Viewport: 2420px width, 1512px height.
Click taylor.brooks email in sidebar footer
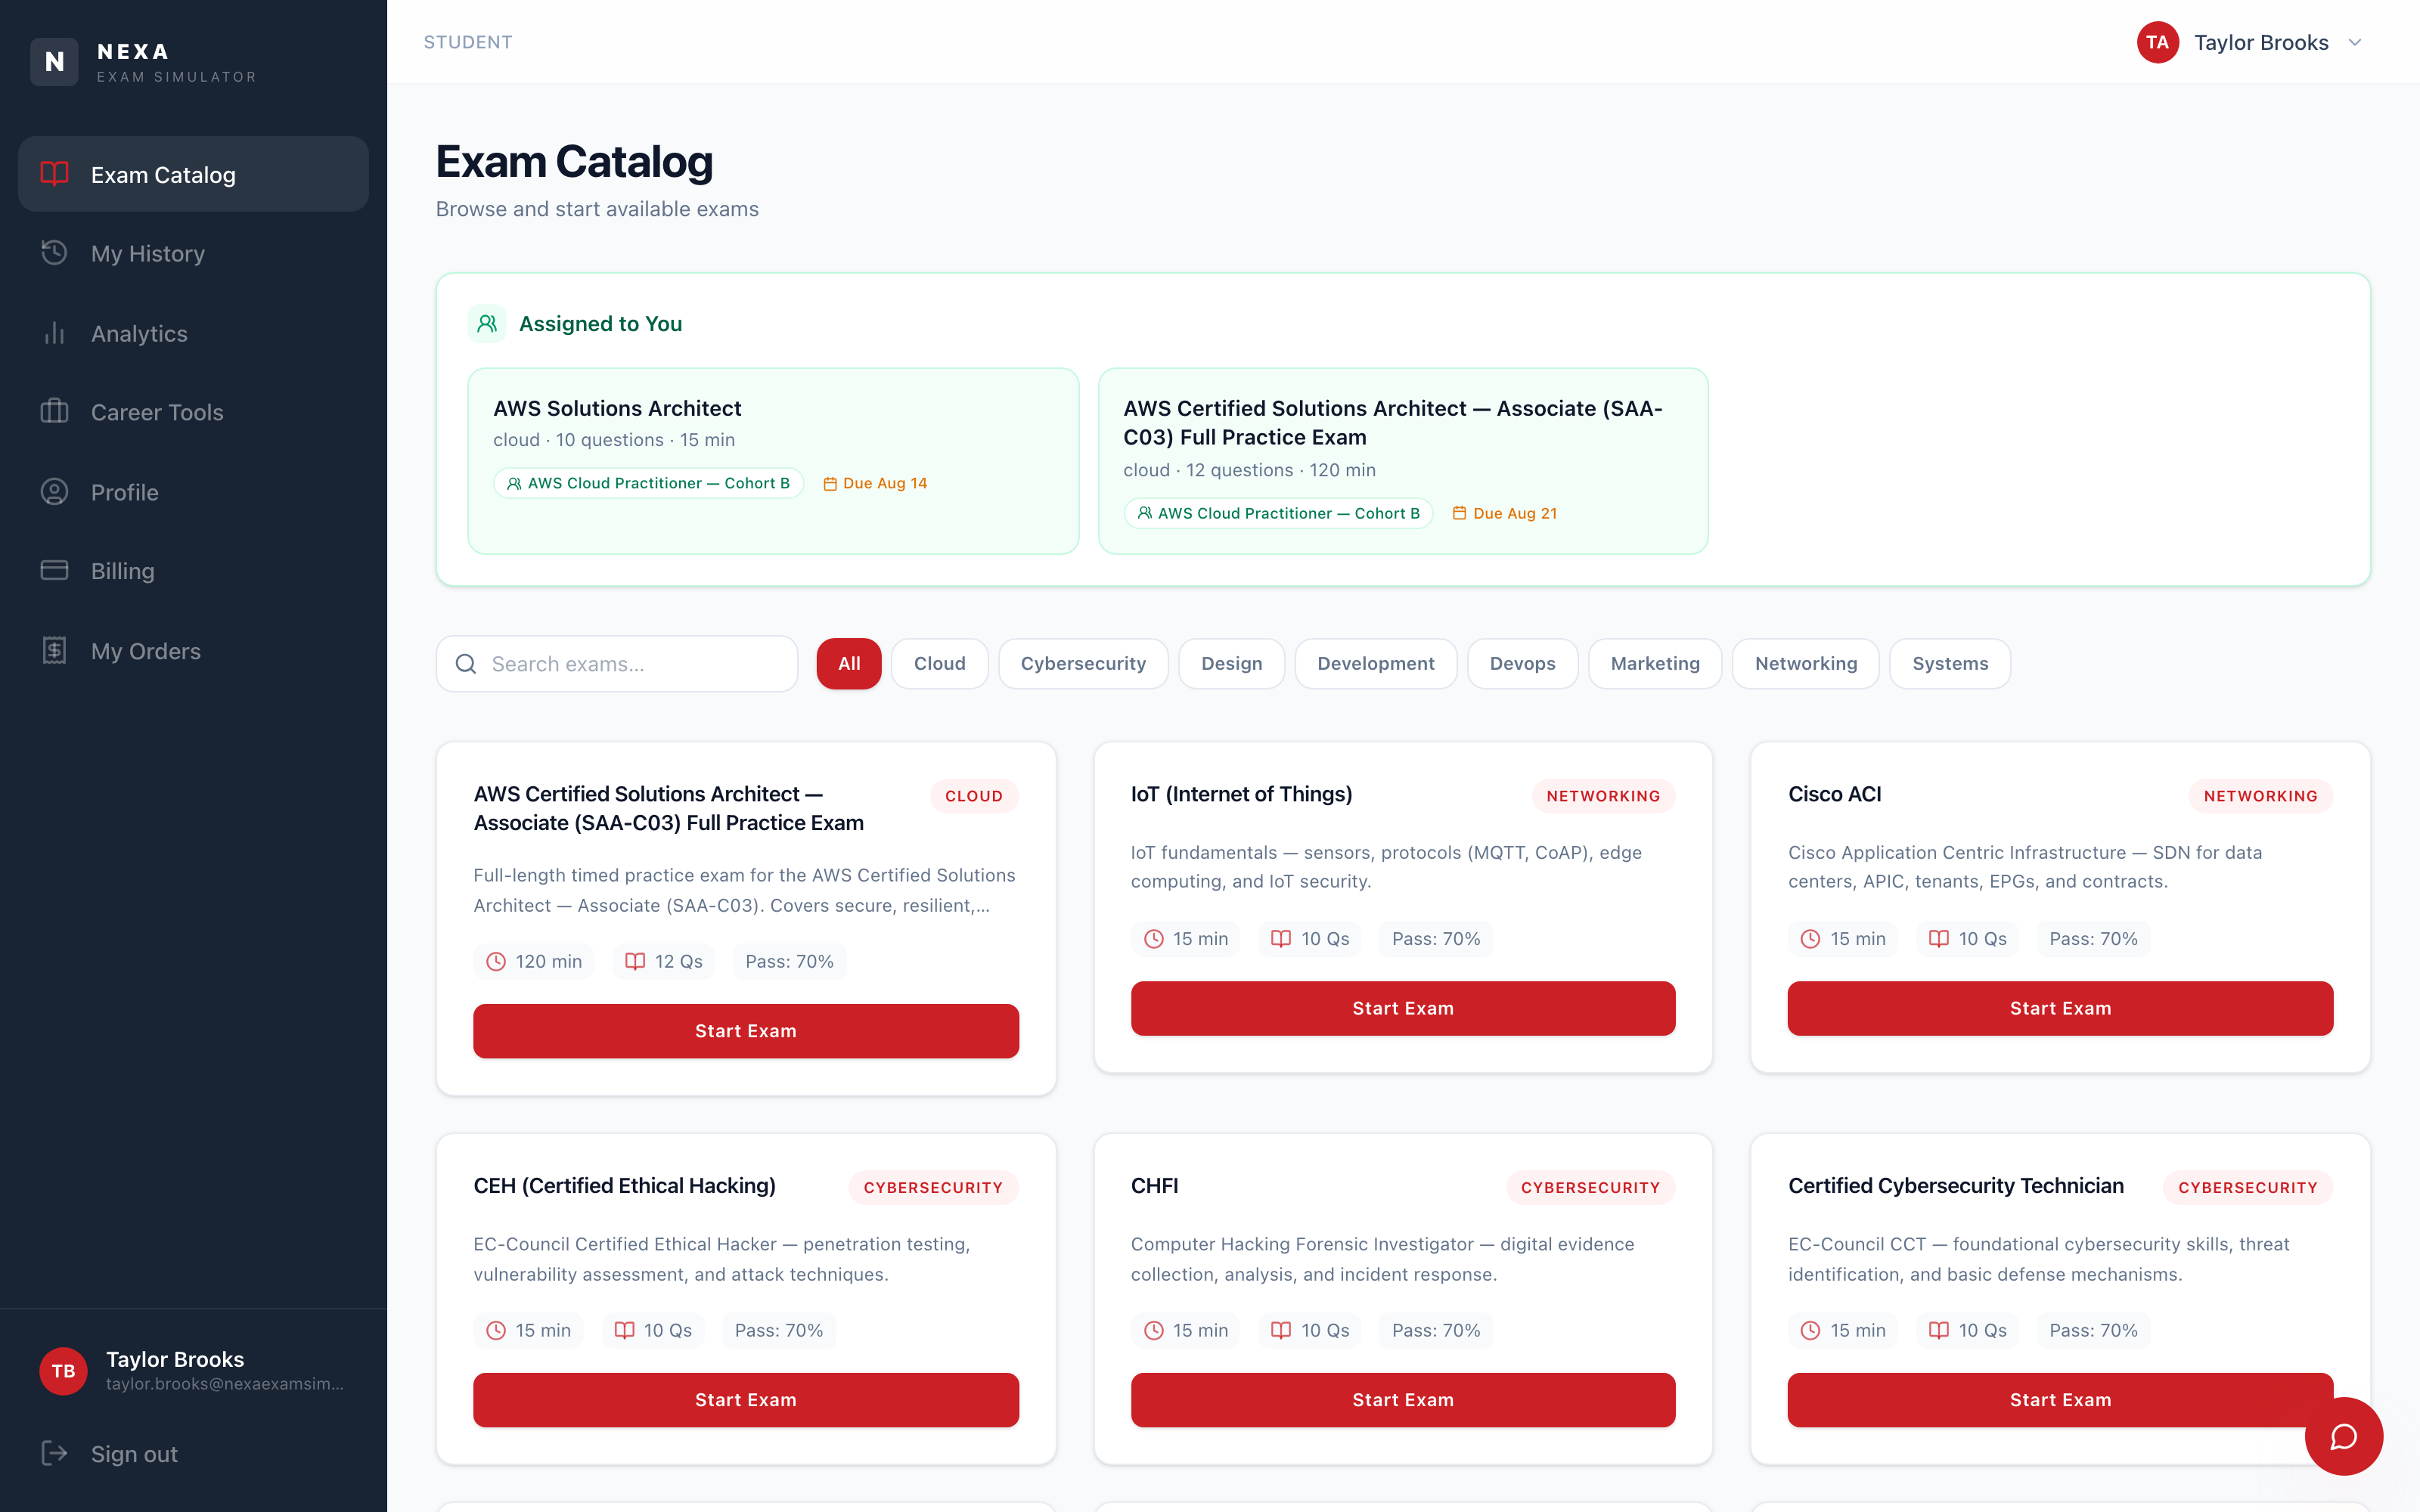[x=225, y=1384]
